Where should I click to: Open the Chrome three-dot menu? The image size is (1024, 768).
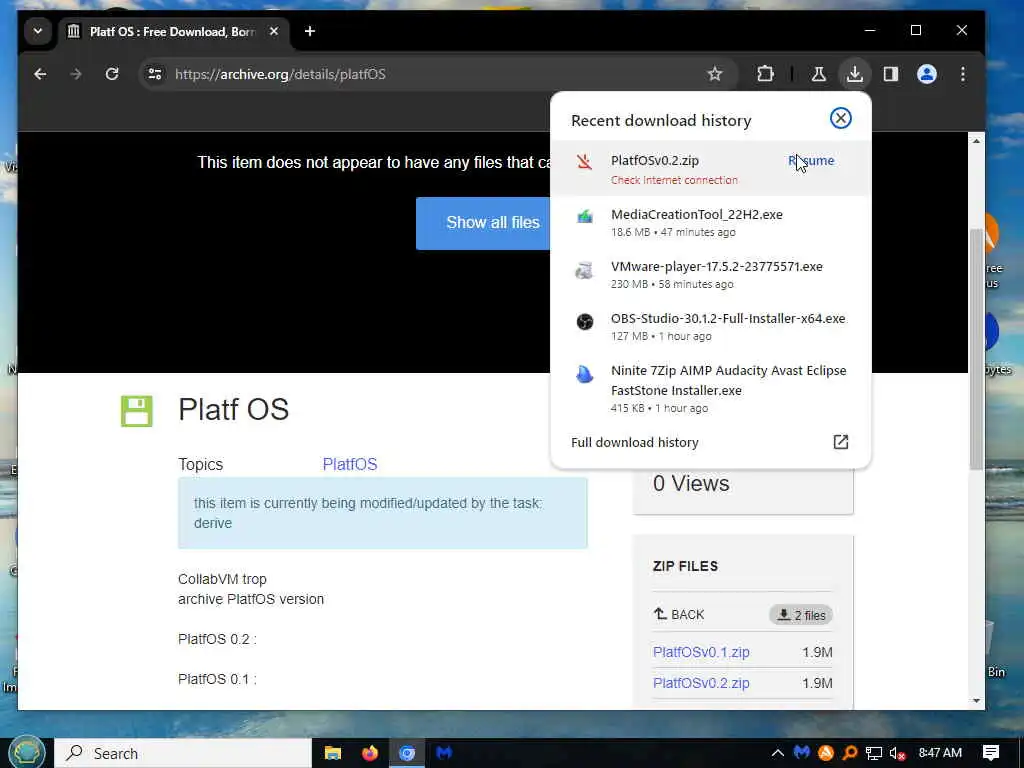[x=963, y=74]
